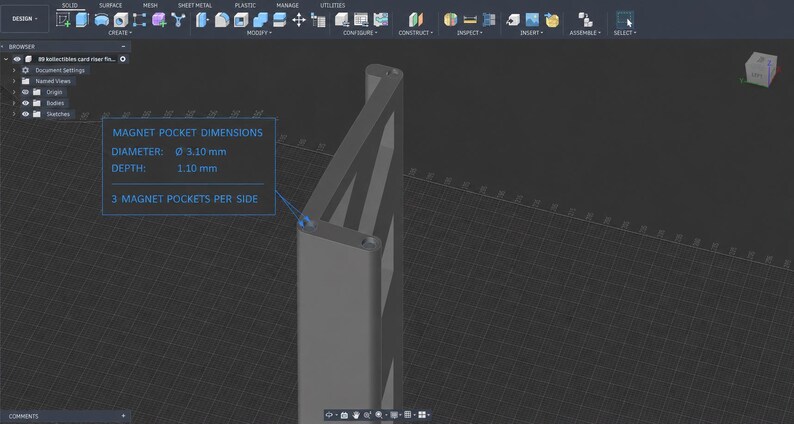Expand Comments panel with plus button
The width and height of the screenshot is (794, 424).
[123, 416]
